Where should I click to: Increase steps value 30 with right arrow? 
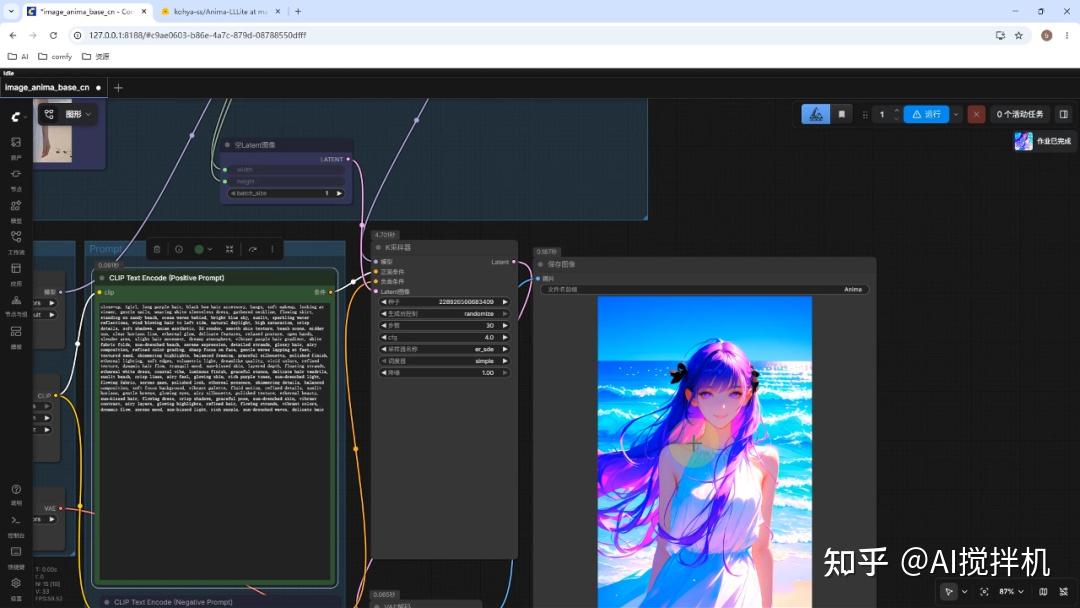[505, 325]
